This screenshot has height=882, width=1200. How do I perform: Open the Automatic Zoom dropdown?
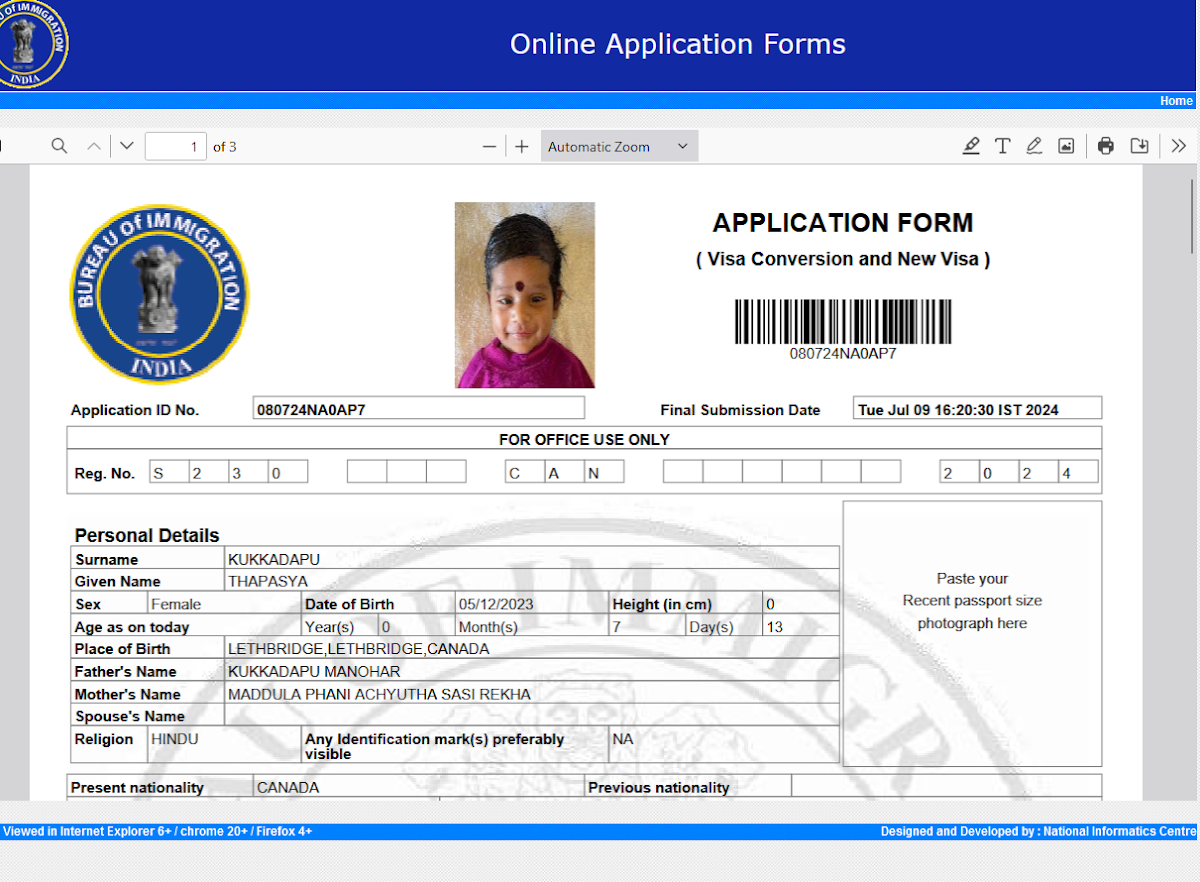pyautogui.click(x=619, y=146)
